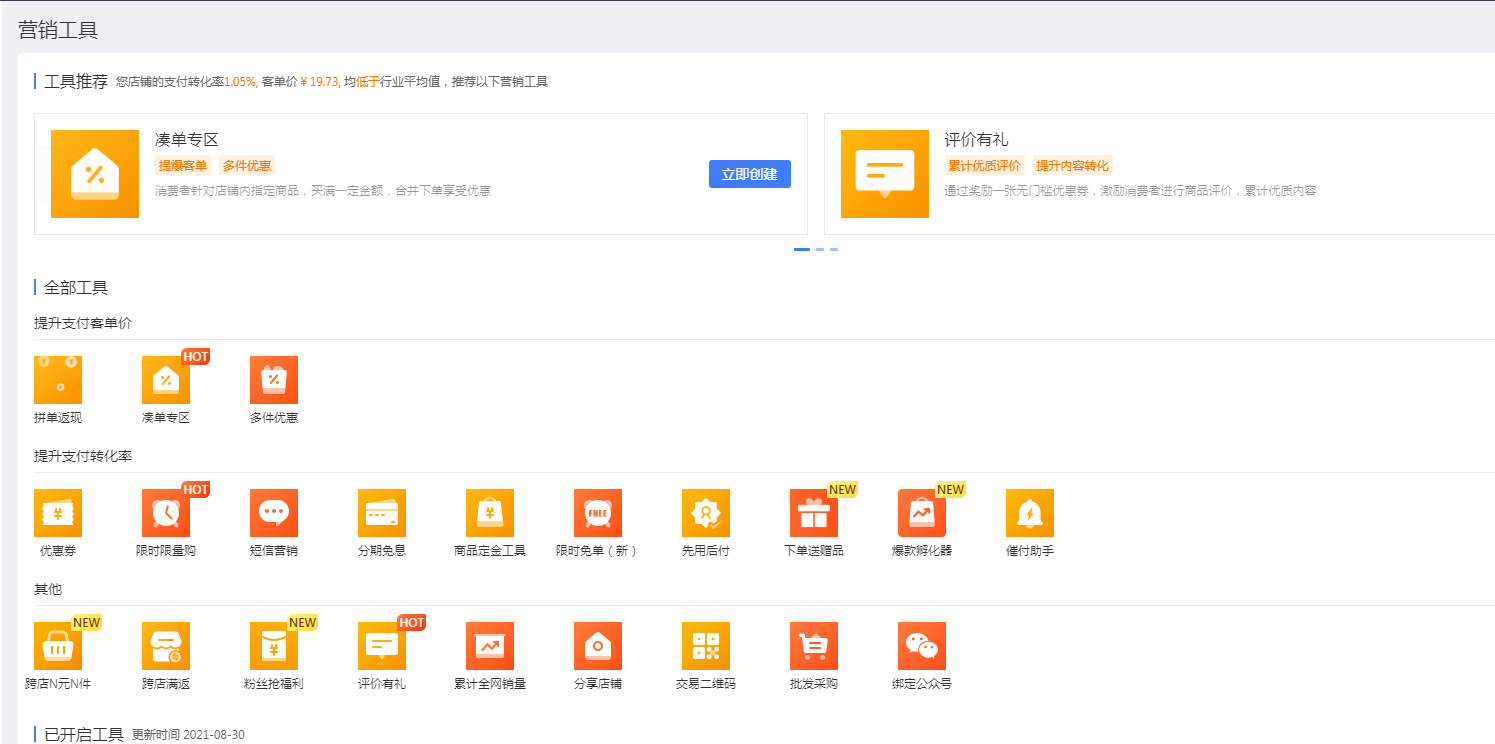Open the 商品定金工具 icon
Viewport: 1495px width, 744px height.
pyautogui.click(x=490, y=513)
